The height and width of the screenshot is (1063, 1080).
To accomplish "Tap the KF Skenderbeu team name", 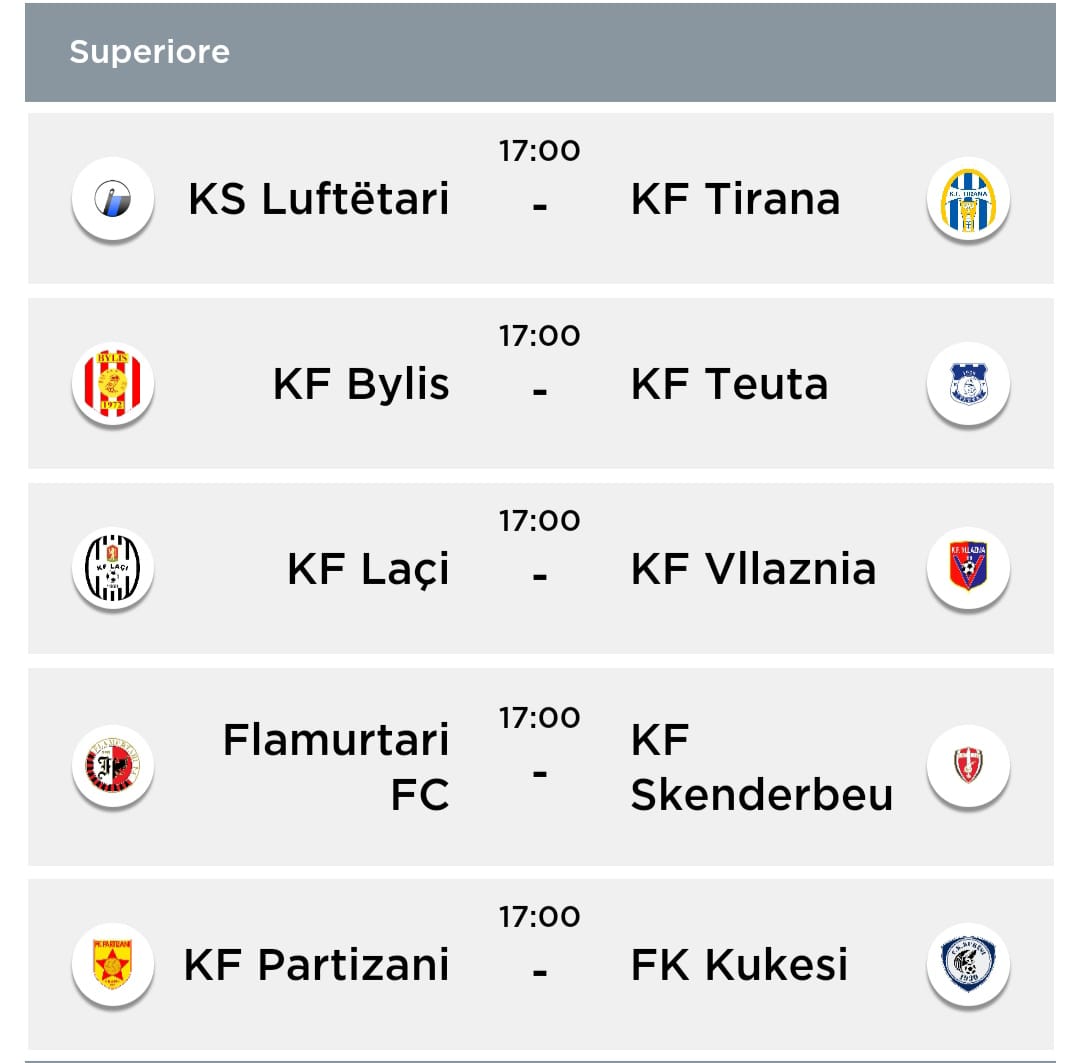I will (761, 767).
